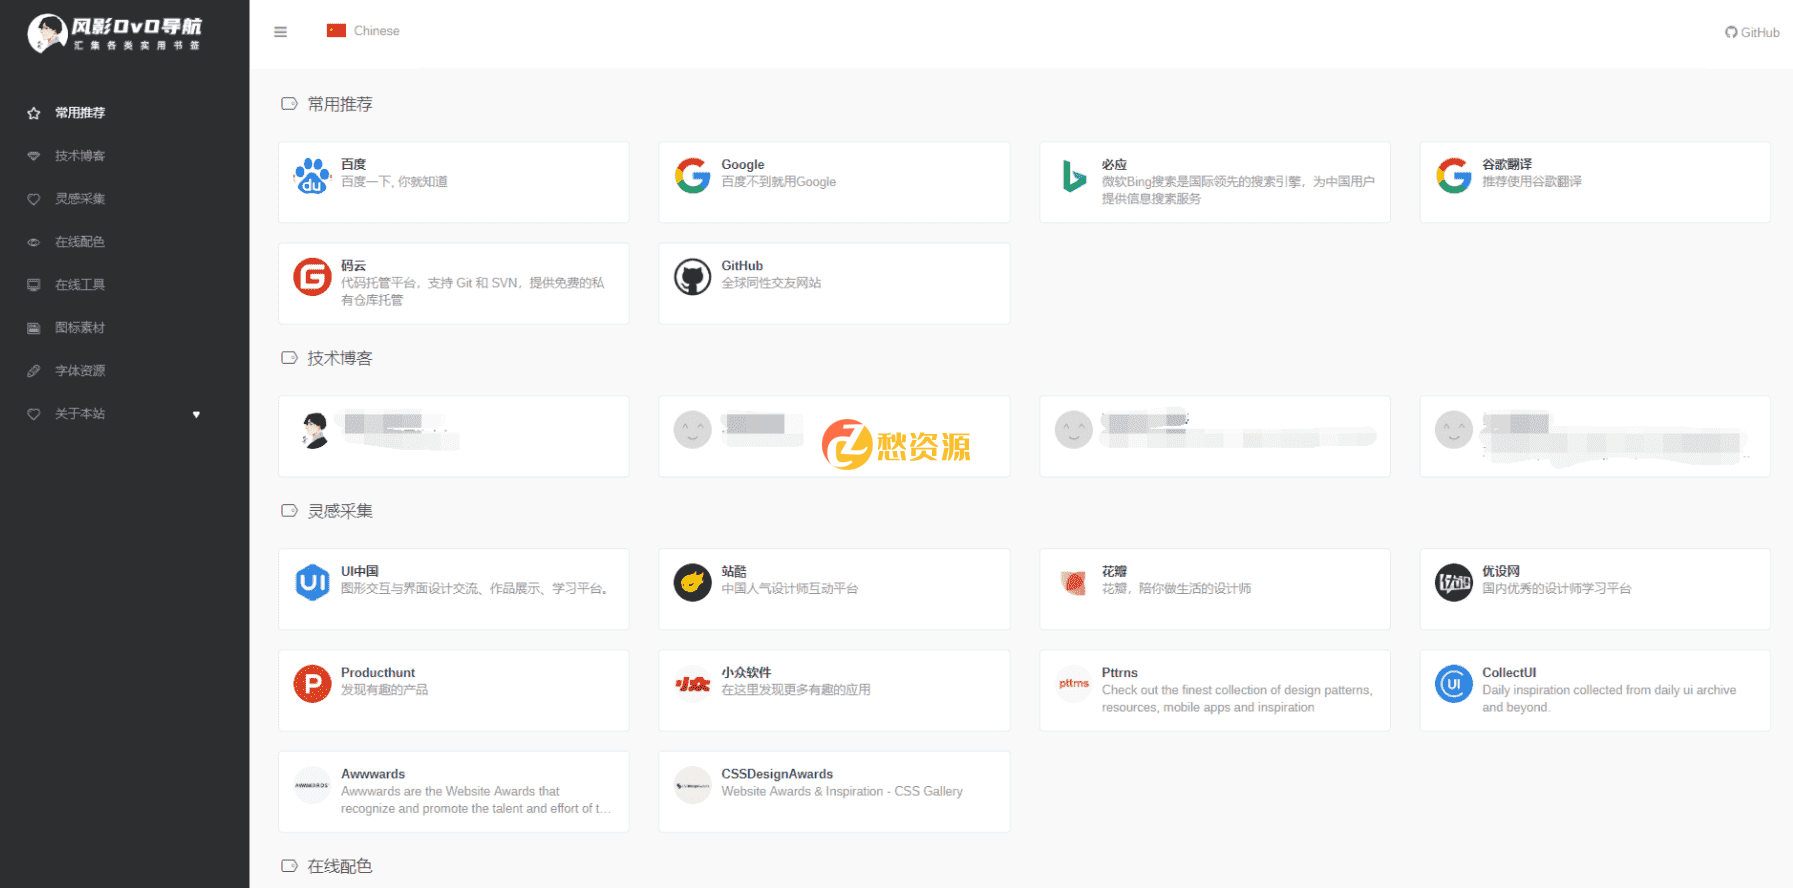1793x888 pixels.
Task: Click the 小众软件 logo icon
Action: (x=693, y=684)
